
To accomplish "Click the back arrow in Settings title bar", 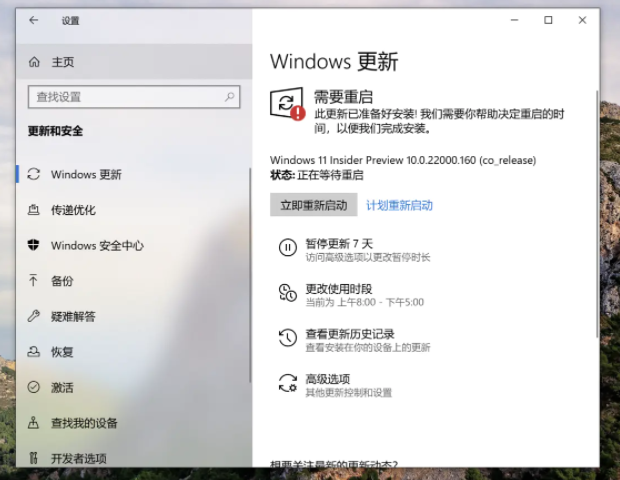I will tap(34, 20).
